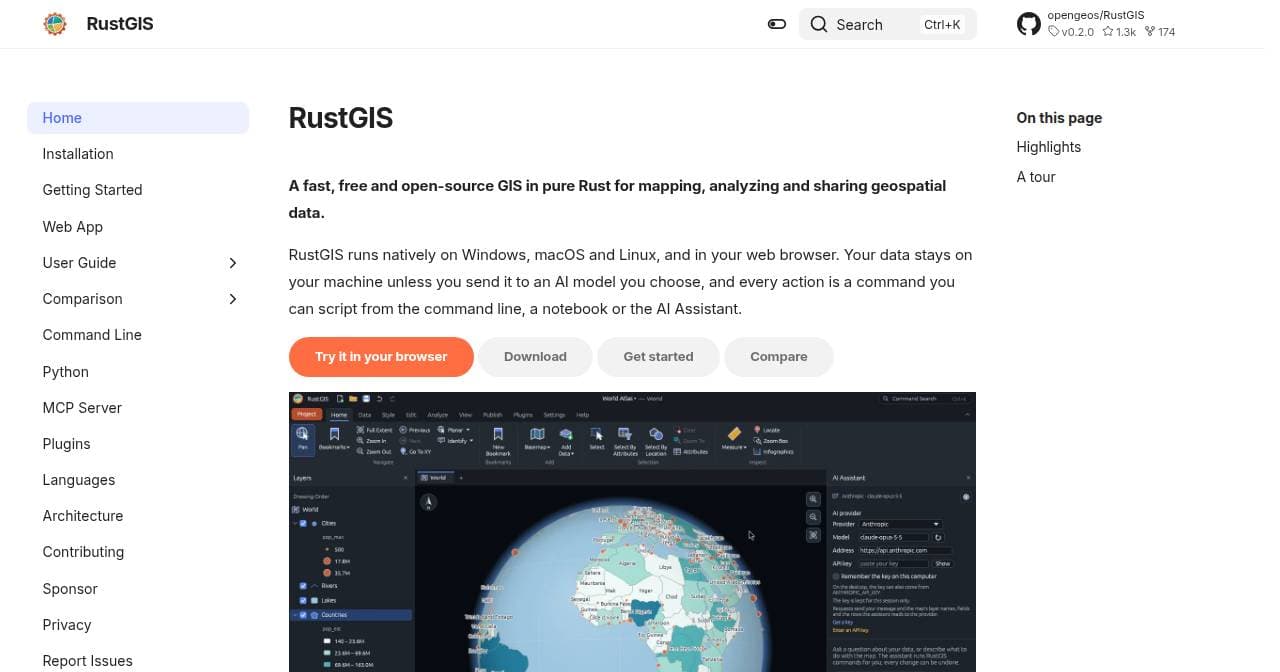The height and width of the screenshot is (672, 1280).
Task: Jump to Highlights in On this page
Action: (1049, 147)
